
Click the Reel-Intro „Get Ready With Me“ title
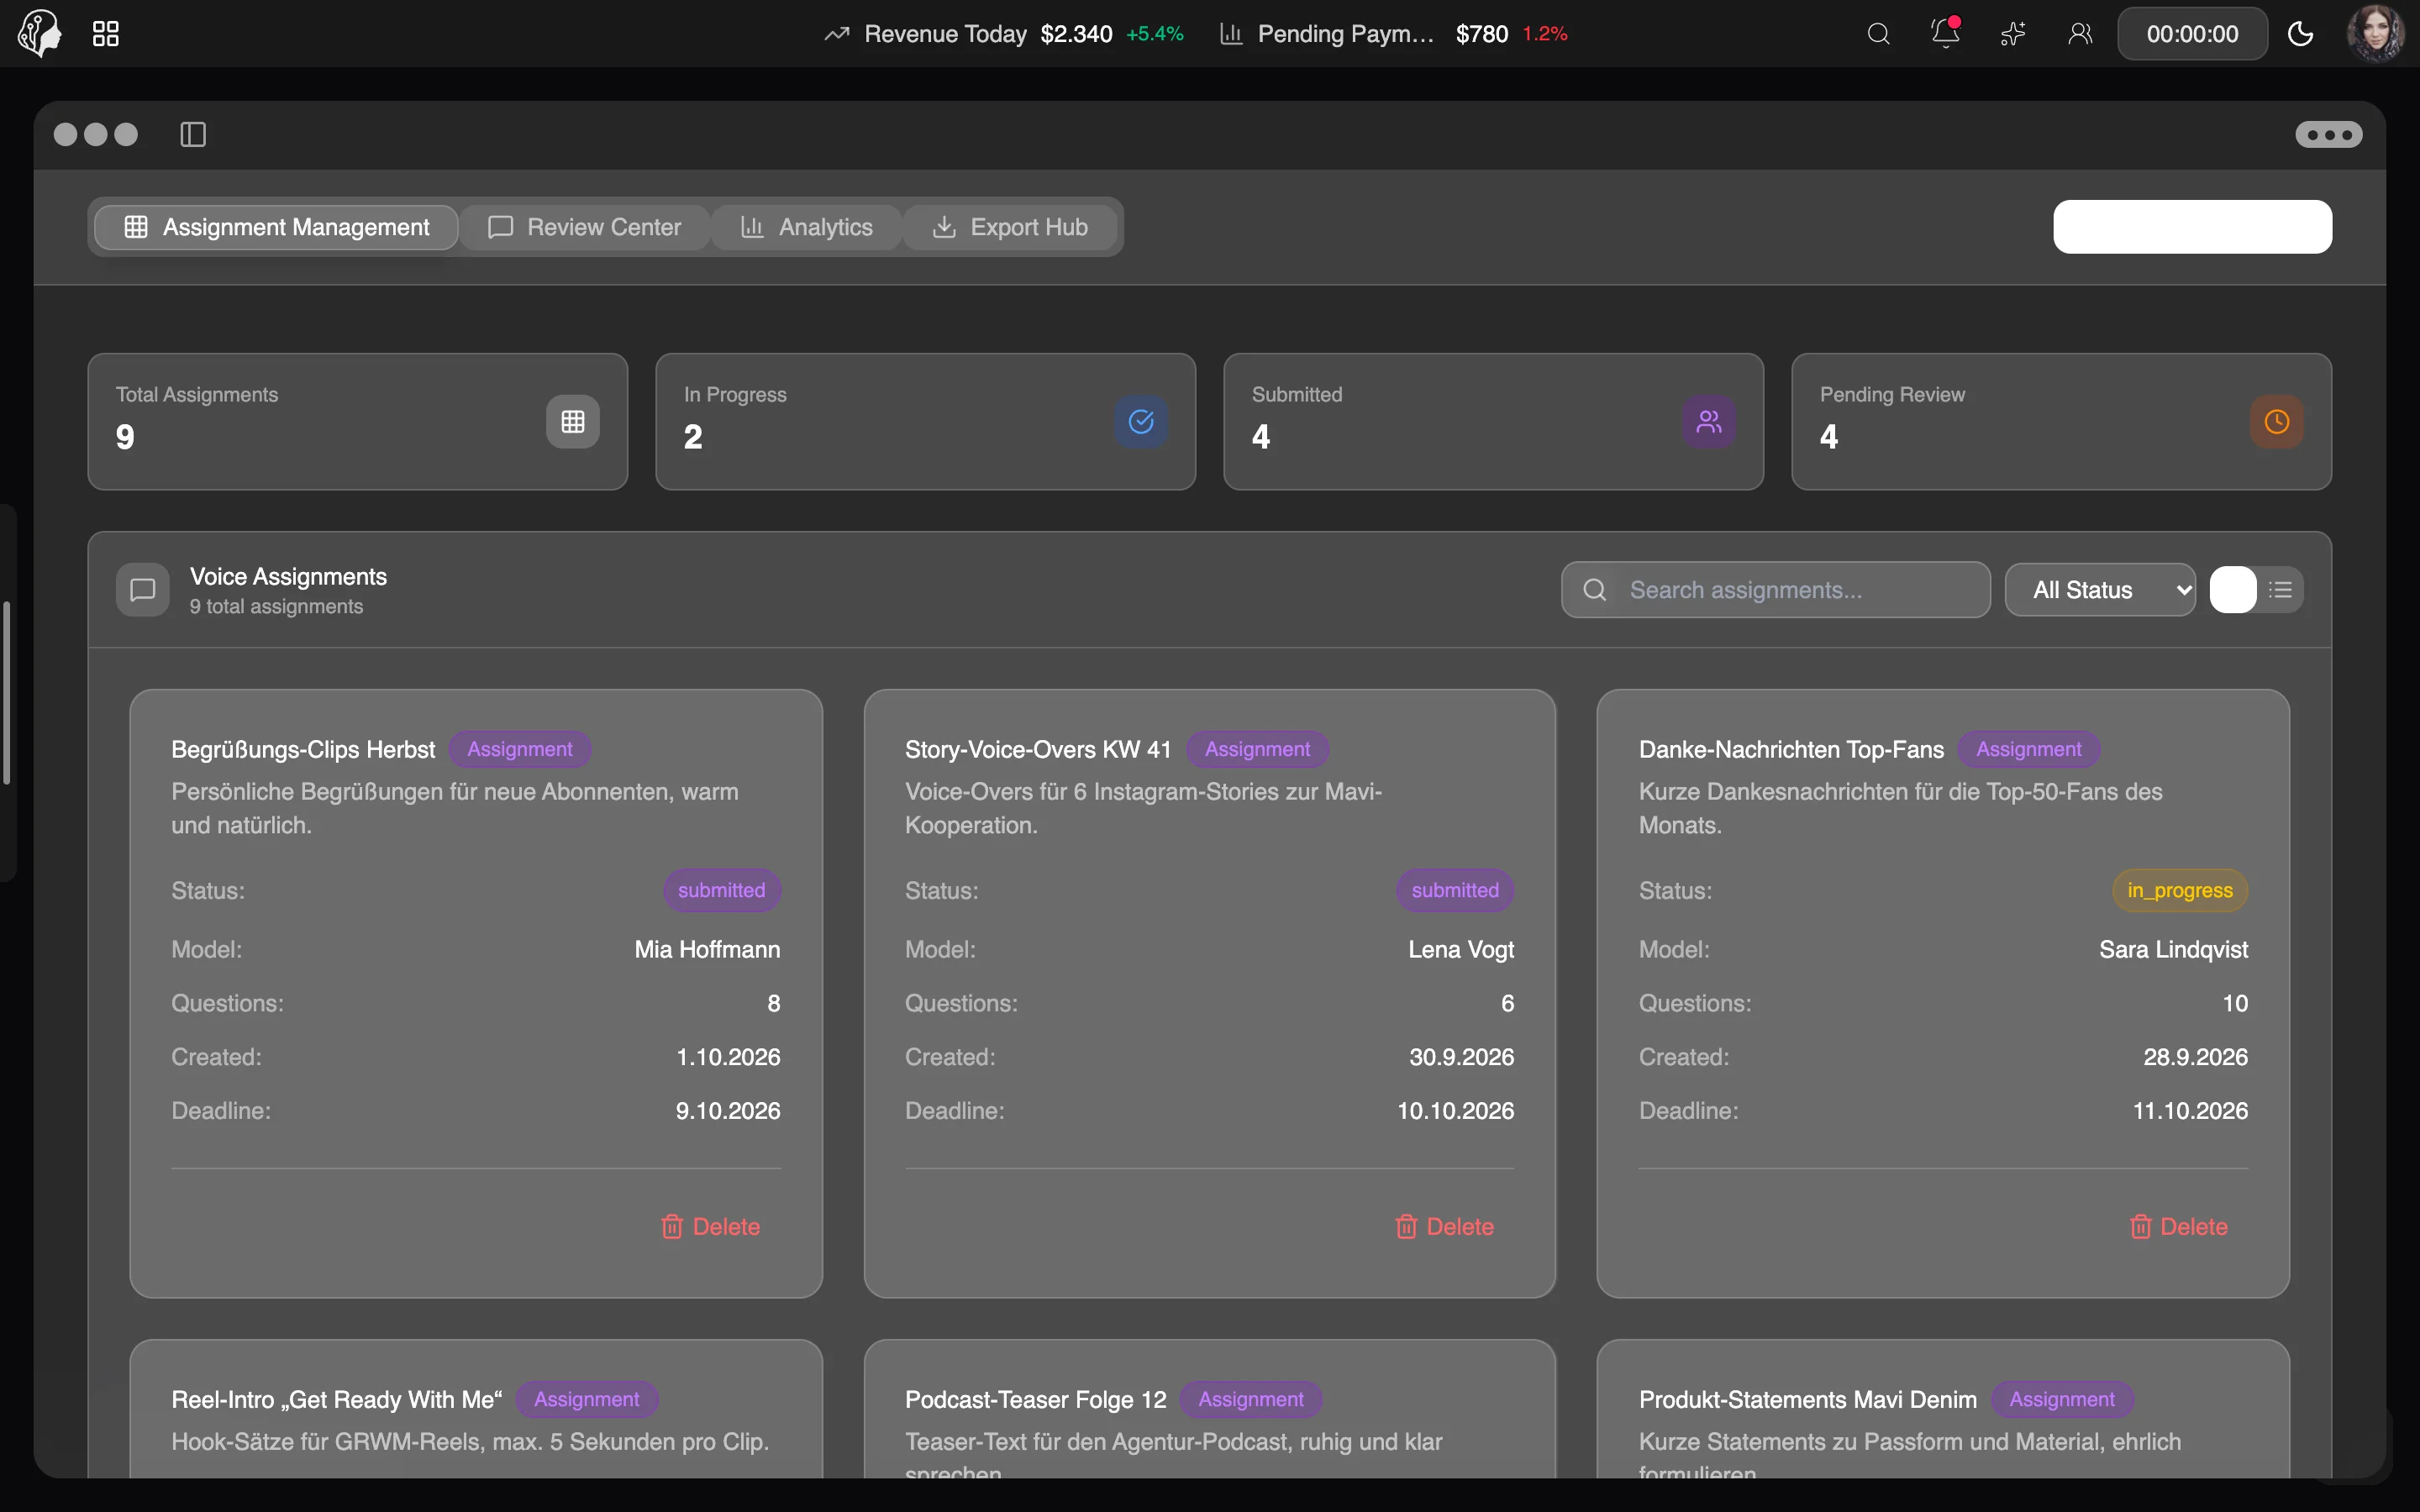pyautogui.click(x=337, y=1399)
